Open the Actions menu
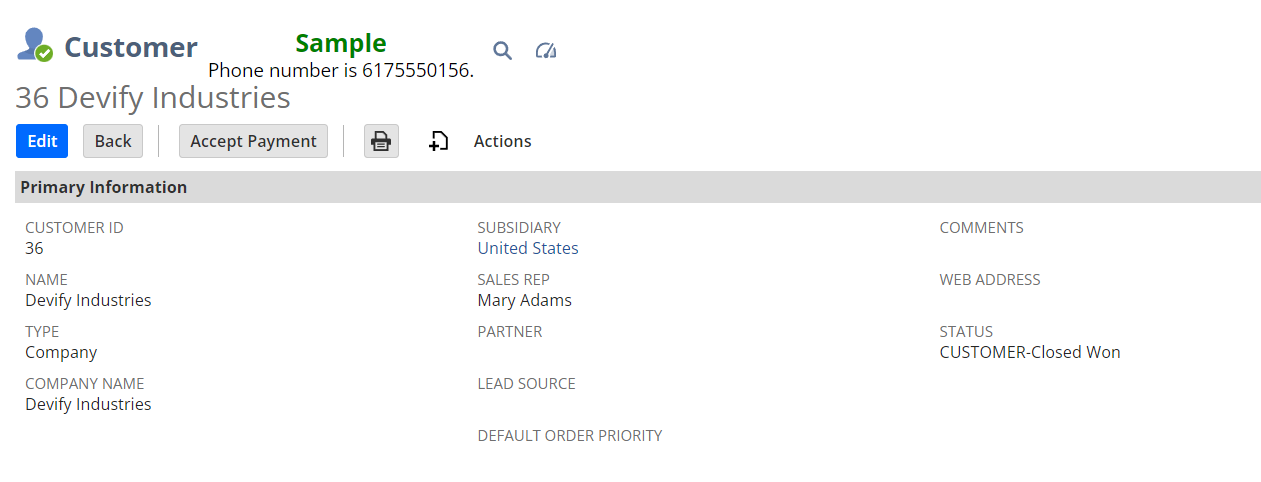 (x=502, y=141)
